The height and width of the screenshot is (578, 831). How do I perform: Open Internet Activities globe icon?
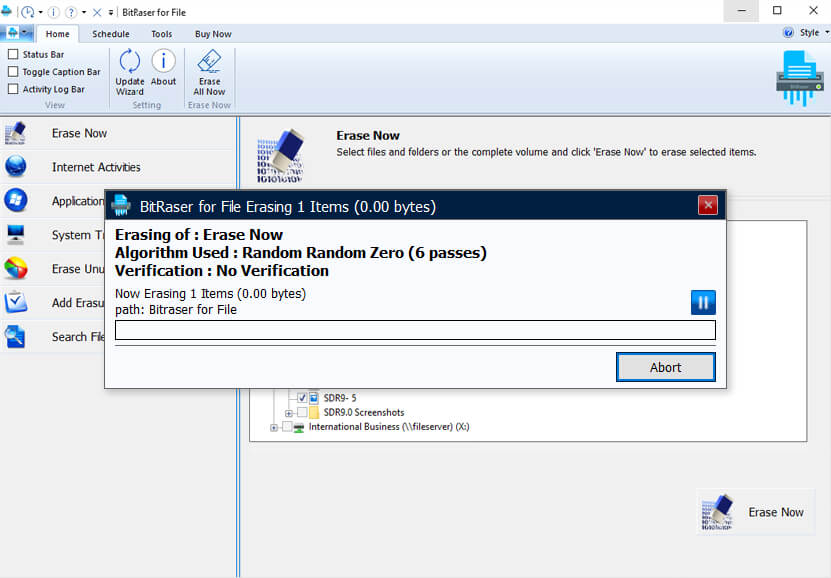coord(15,166)
